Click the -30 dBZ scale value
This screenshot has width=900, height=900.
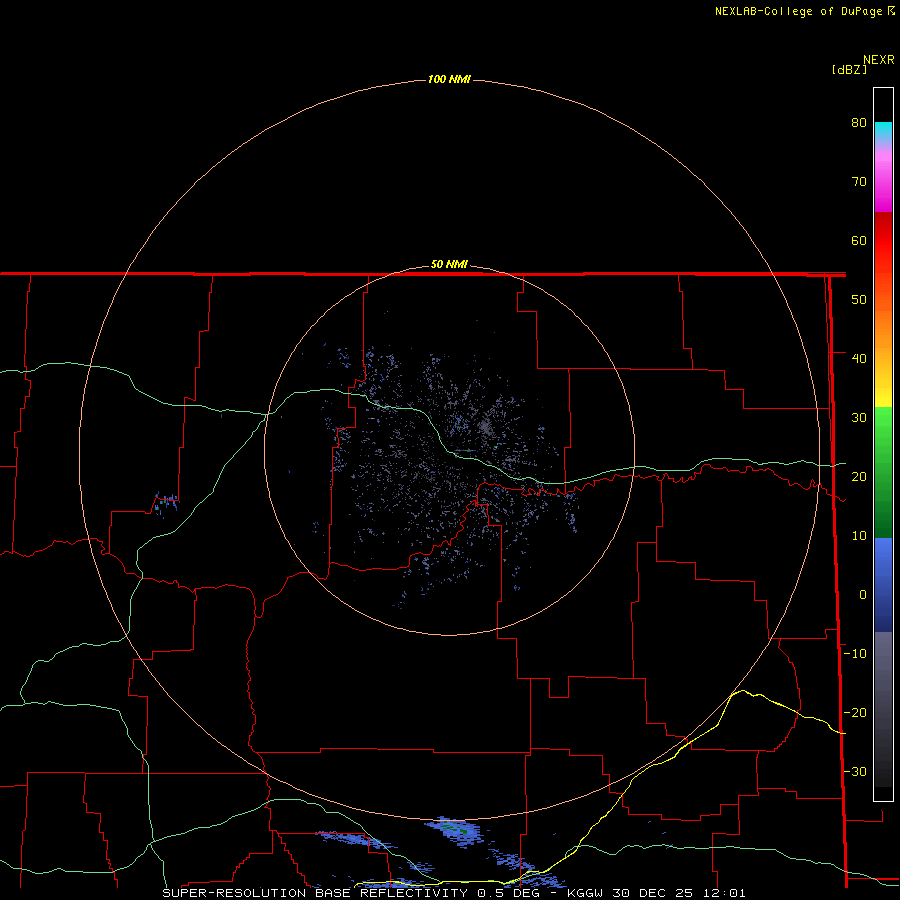point(855,771)
